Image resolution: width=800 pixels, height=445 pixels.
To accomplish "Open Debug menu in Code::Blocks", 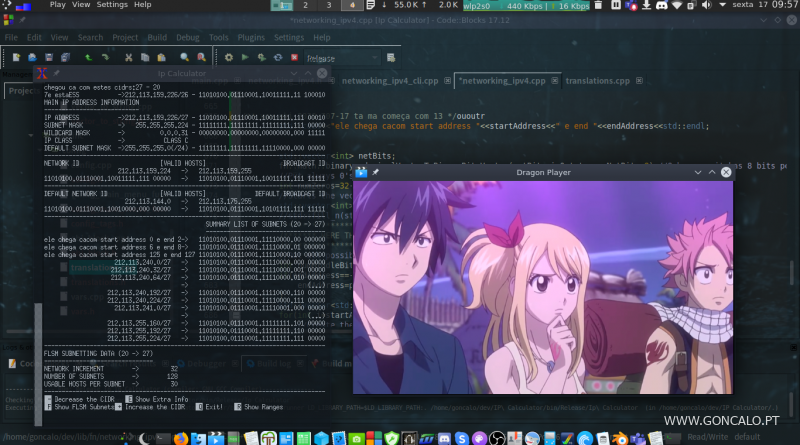I will pyautogui.click(x=188, y=37).
